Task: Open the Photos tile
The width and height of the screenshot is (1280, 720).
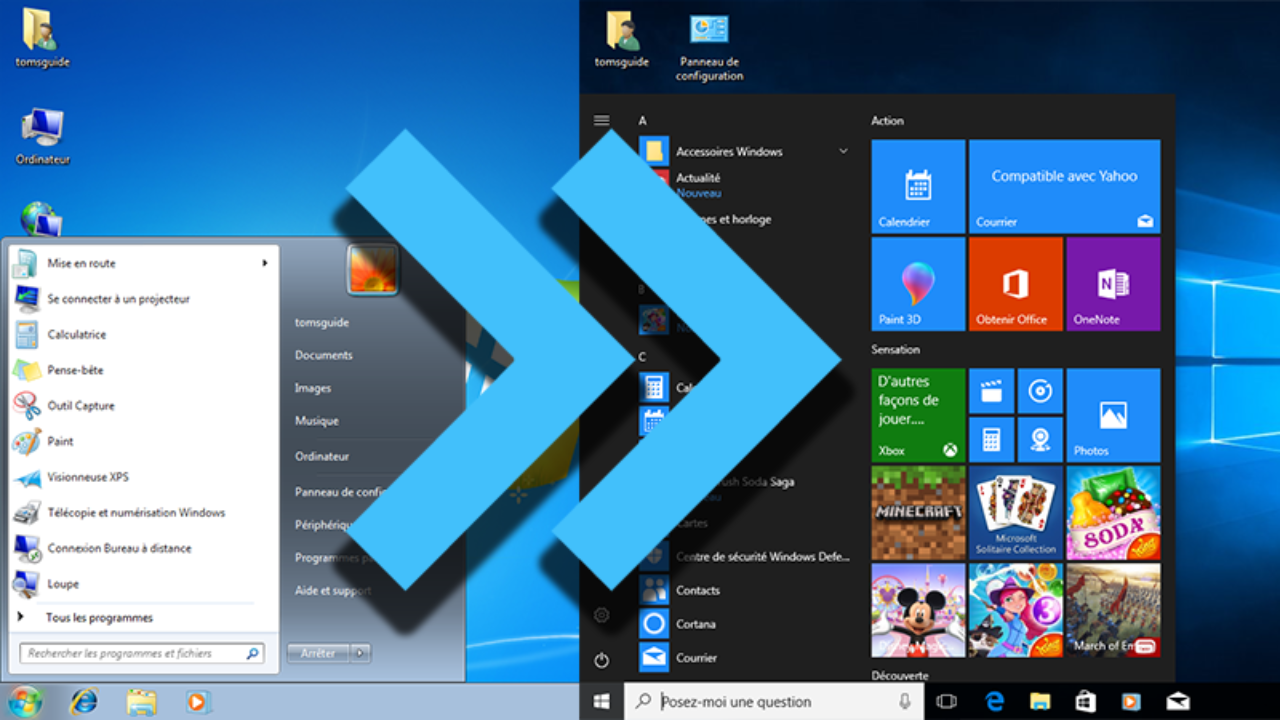Action: [1113, 415]
